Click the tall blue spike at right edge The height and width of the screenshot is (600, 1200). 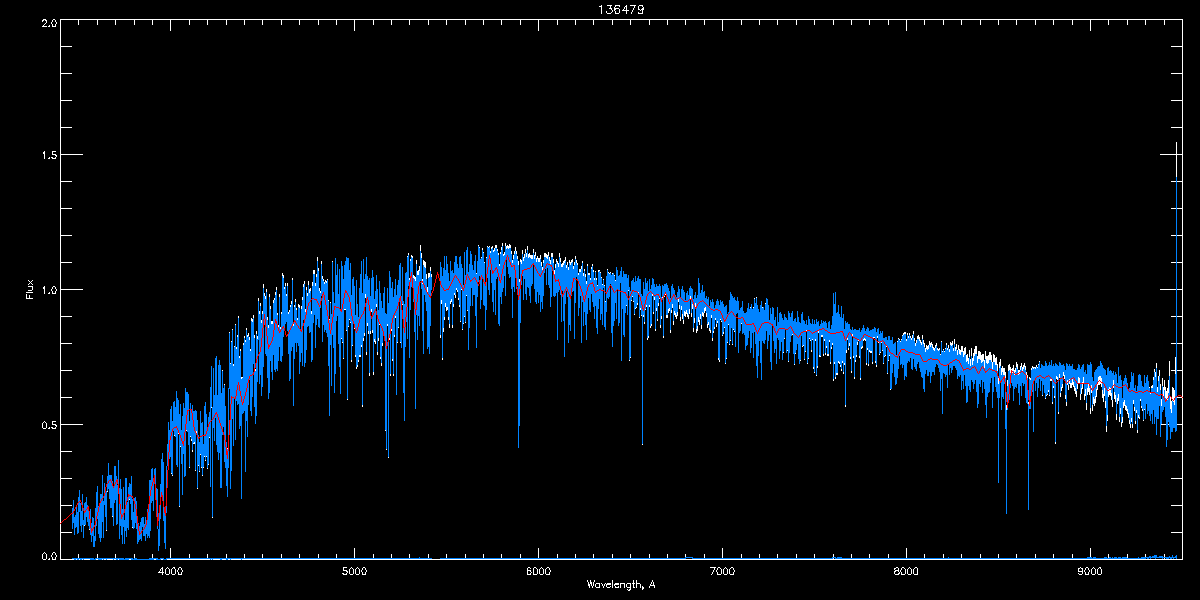(1174, 300)
